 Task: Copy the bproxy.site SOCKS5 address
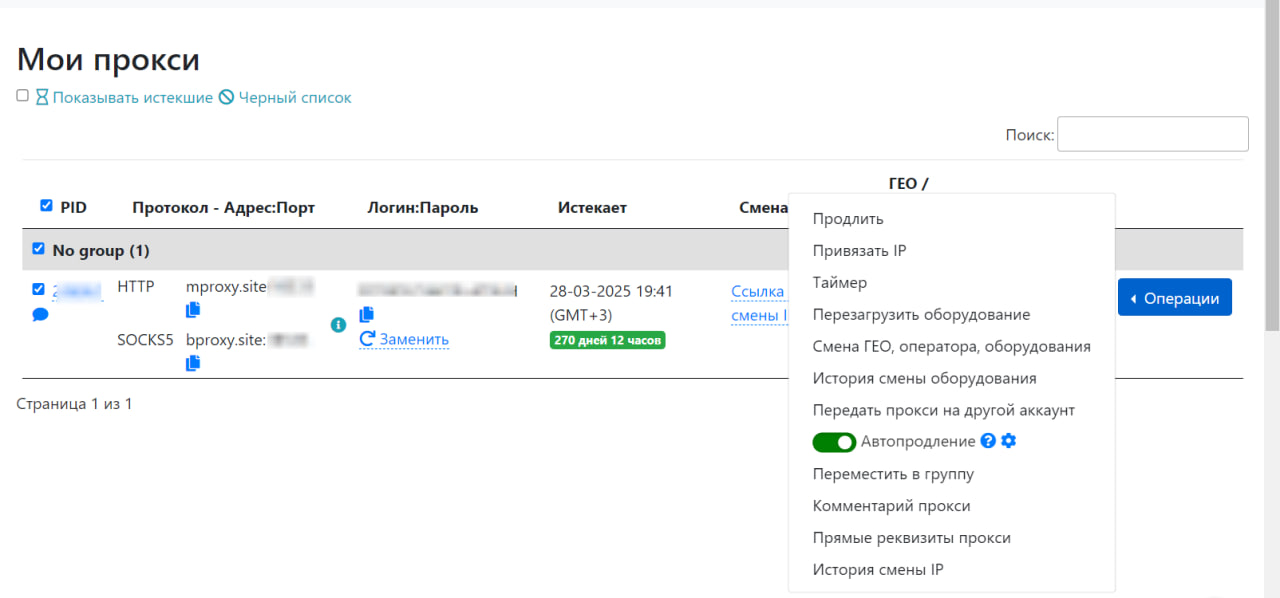coord(193,363)
